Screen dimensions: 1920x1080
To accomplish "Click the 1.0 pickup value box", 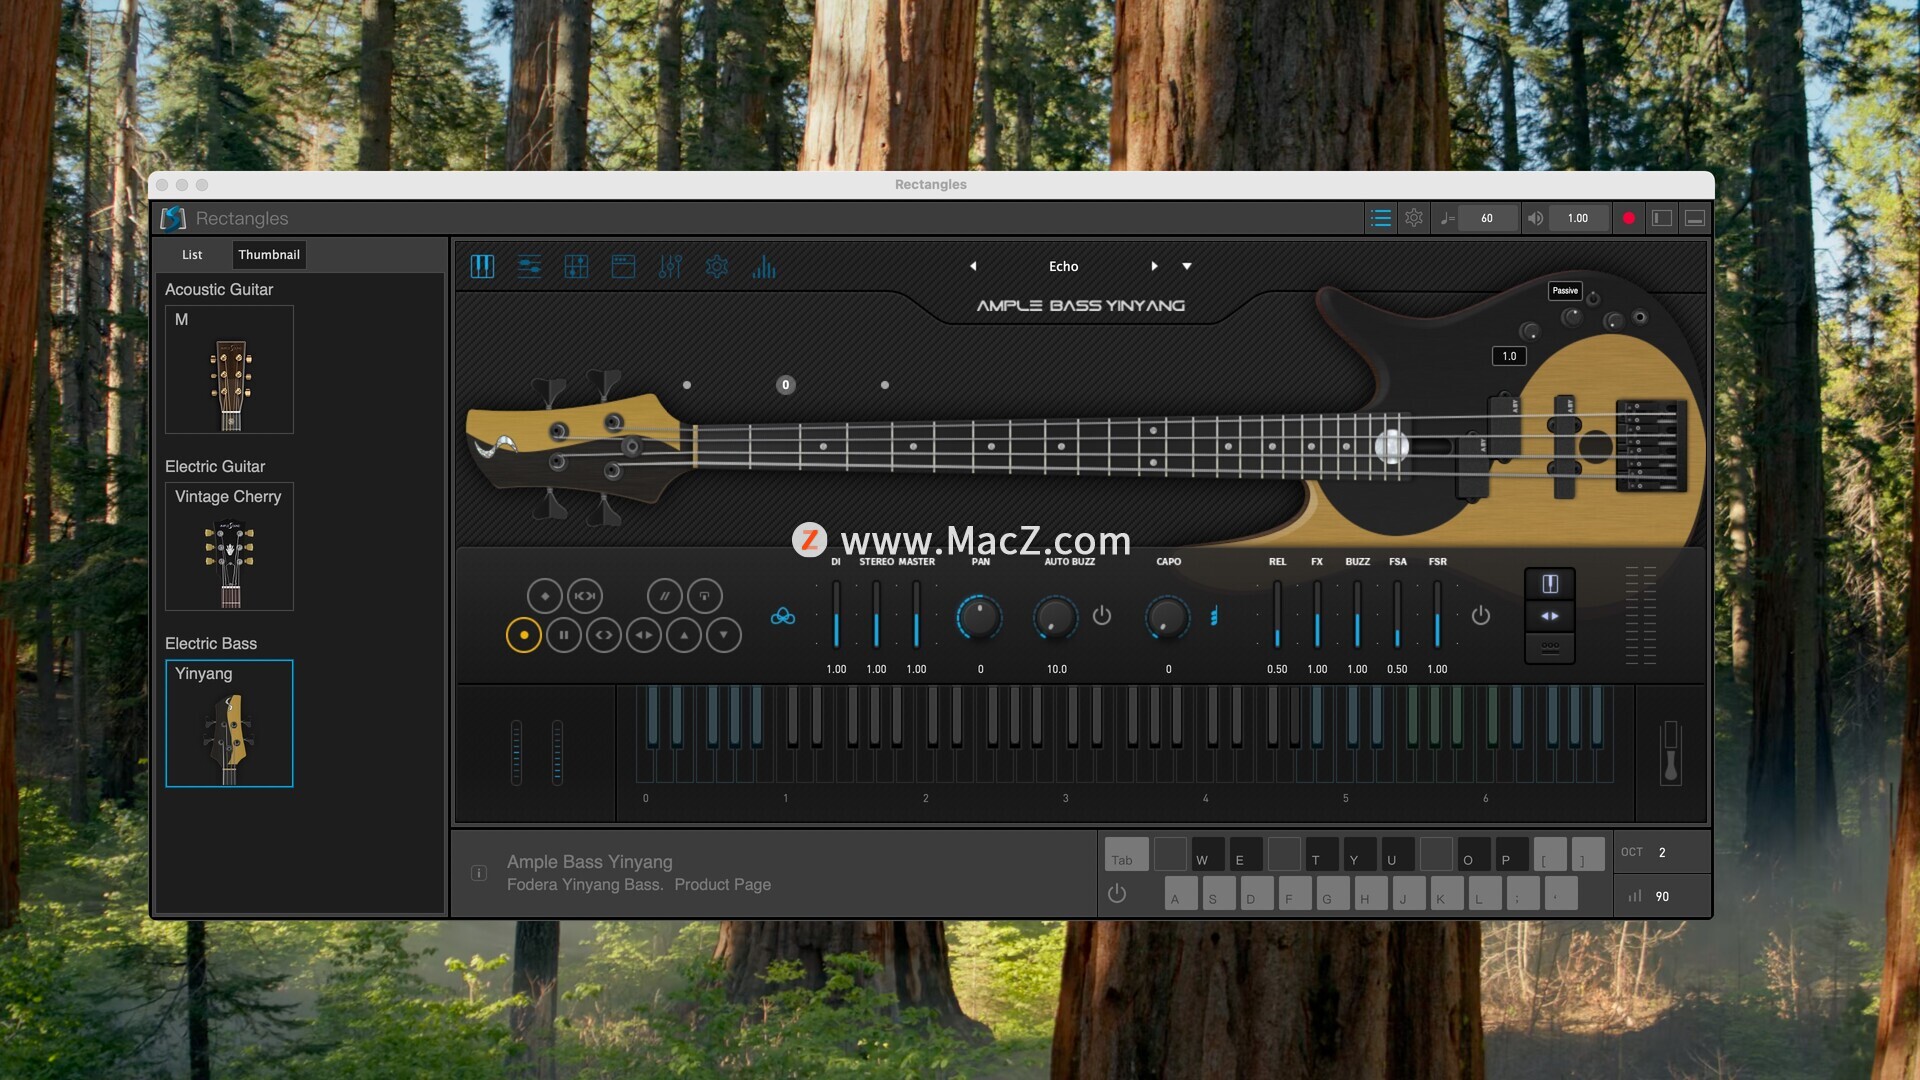I will tap(1509, 356).
